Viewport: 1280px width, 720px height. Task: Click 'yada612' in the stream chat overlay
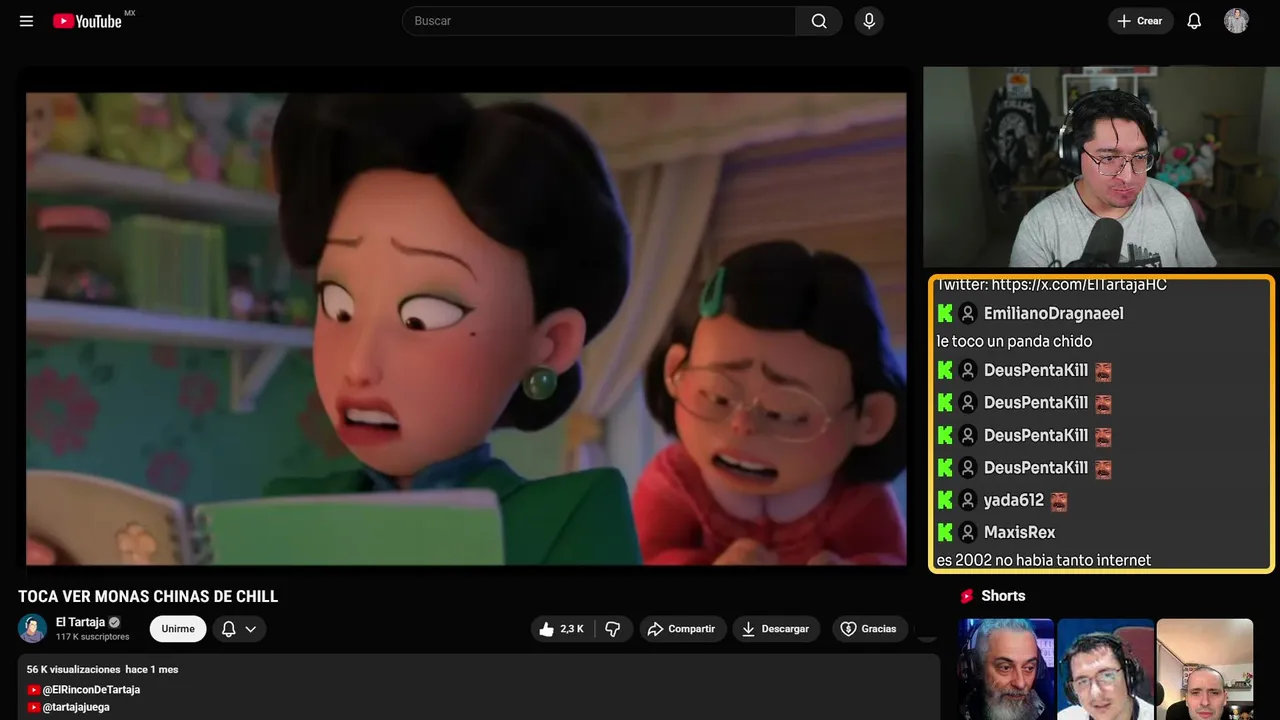(x=1014, y=500)
